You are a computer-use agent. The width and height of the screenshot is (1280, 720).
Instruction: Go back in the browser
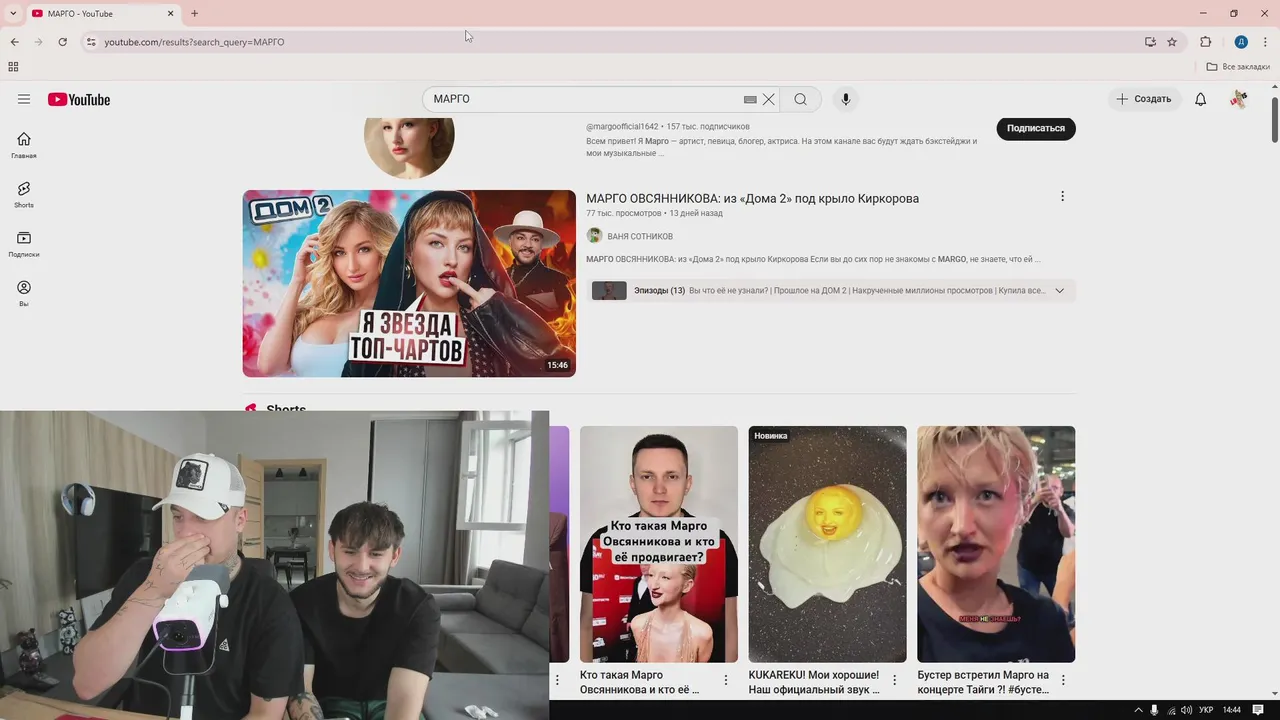tap(15, 42)
